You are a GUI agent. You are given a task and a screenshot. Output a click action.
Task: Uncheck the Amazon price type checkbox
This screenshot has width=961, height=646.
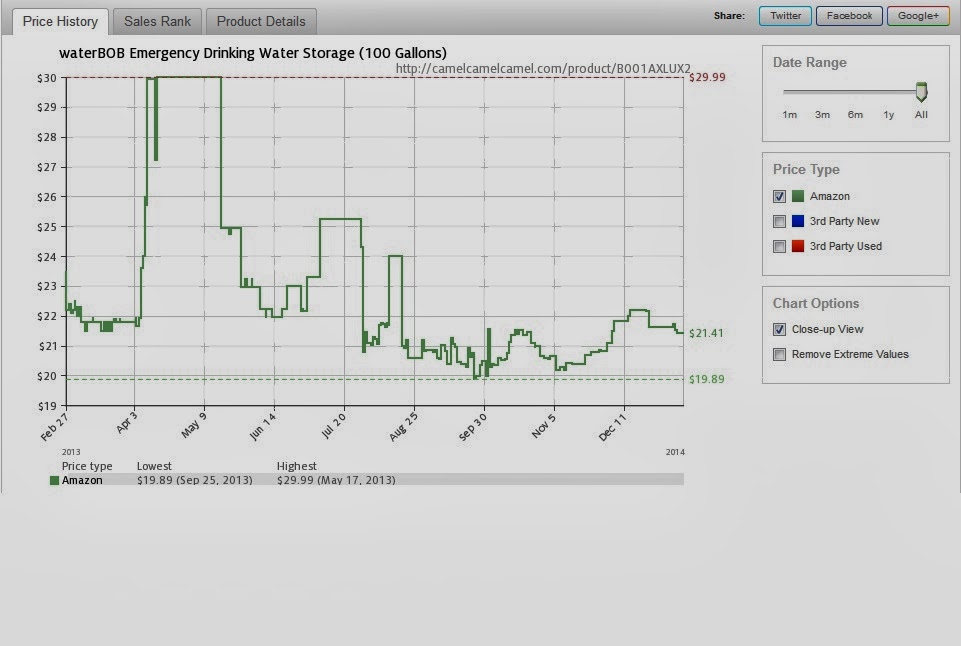(x=779, y=196)
